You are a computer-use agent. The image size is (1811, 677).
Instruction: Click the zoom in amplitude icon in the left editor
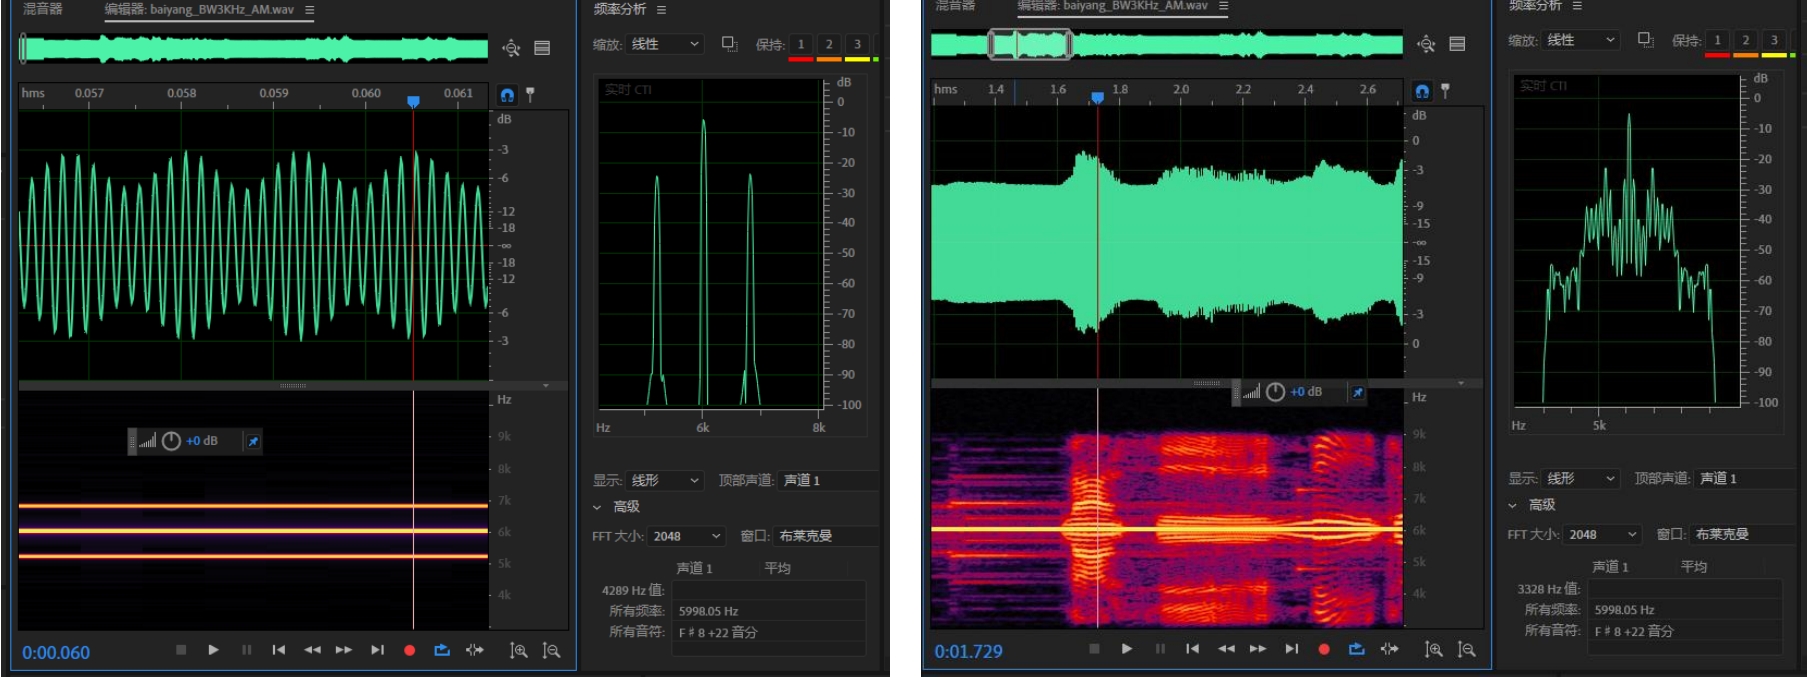[x=518, y=650]
